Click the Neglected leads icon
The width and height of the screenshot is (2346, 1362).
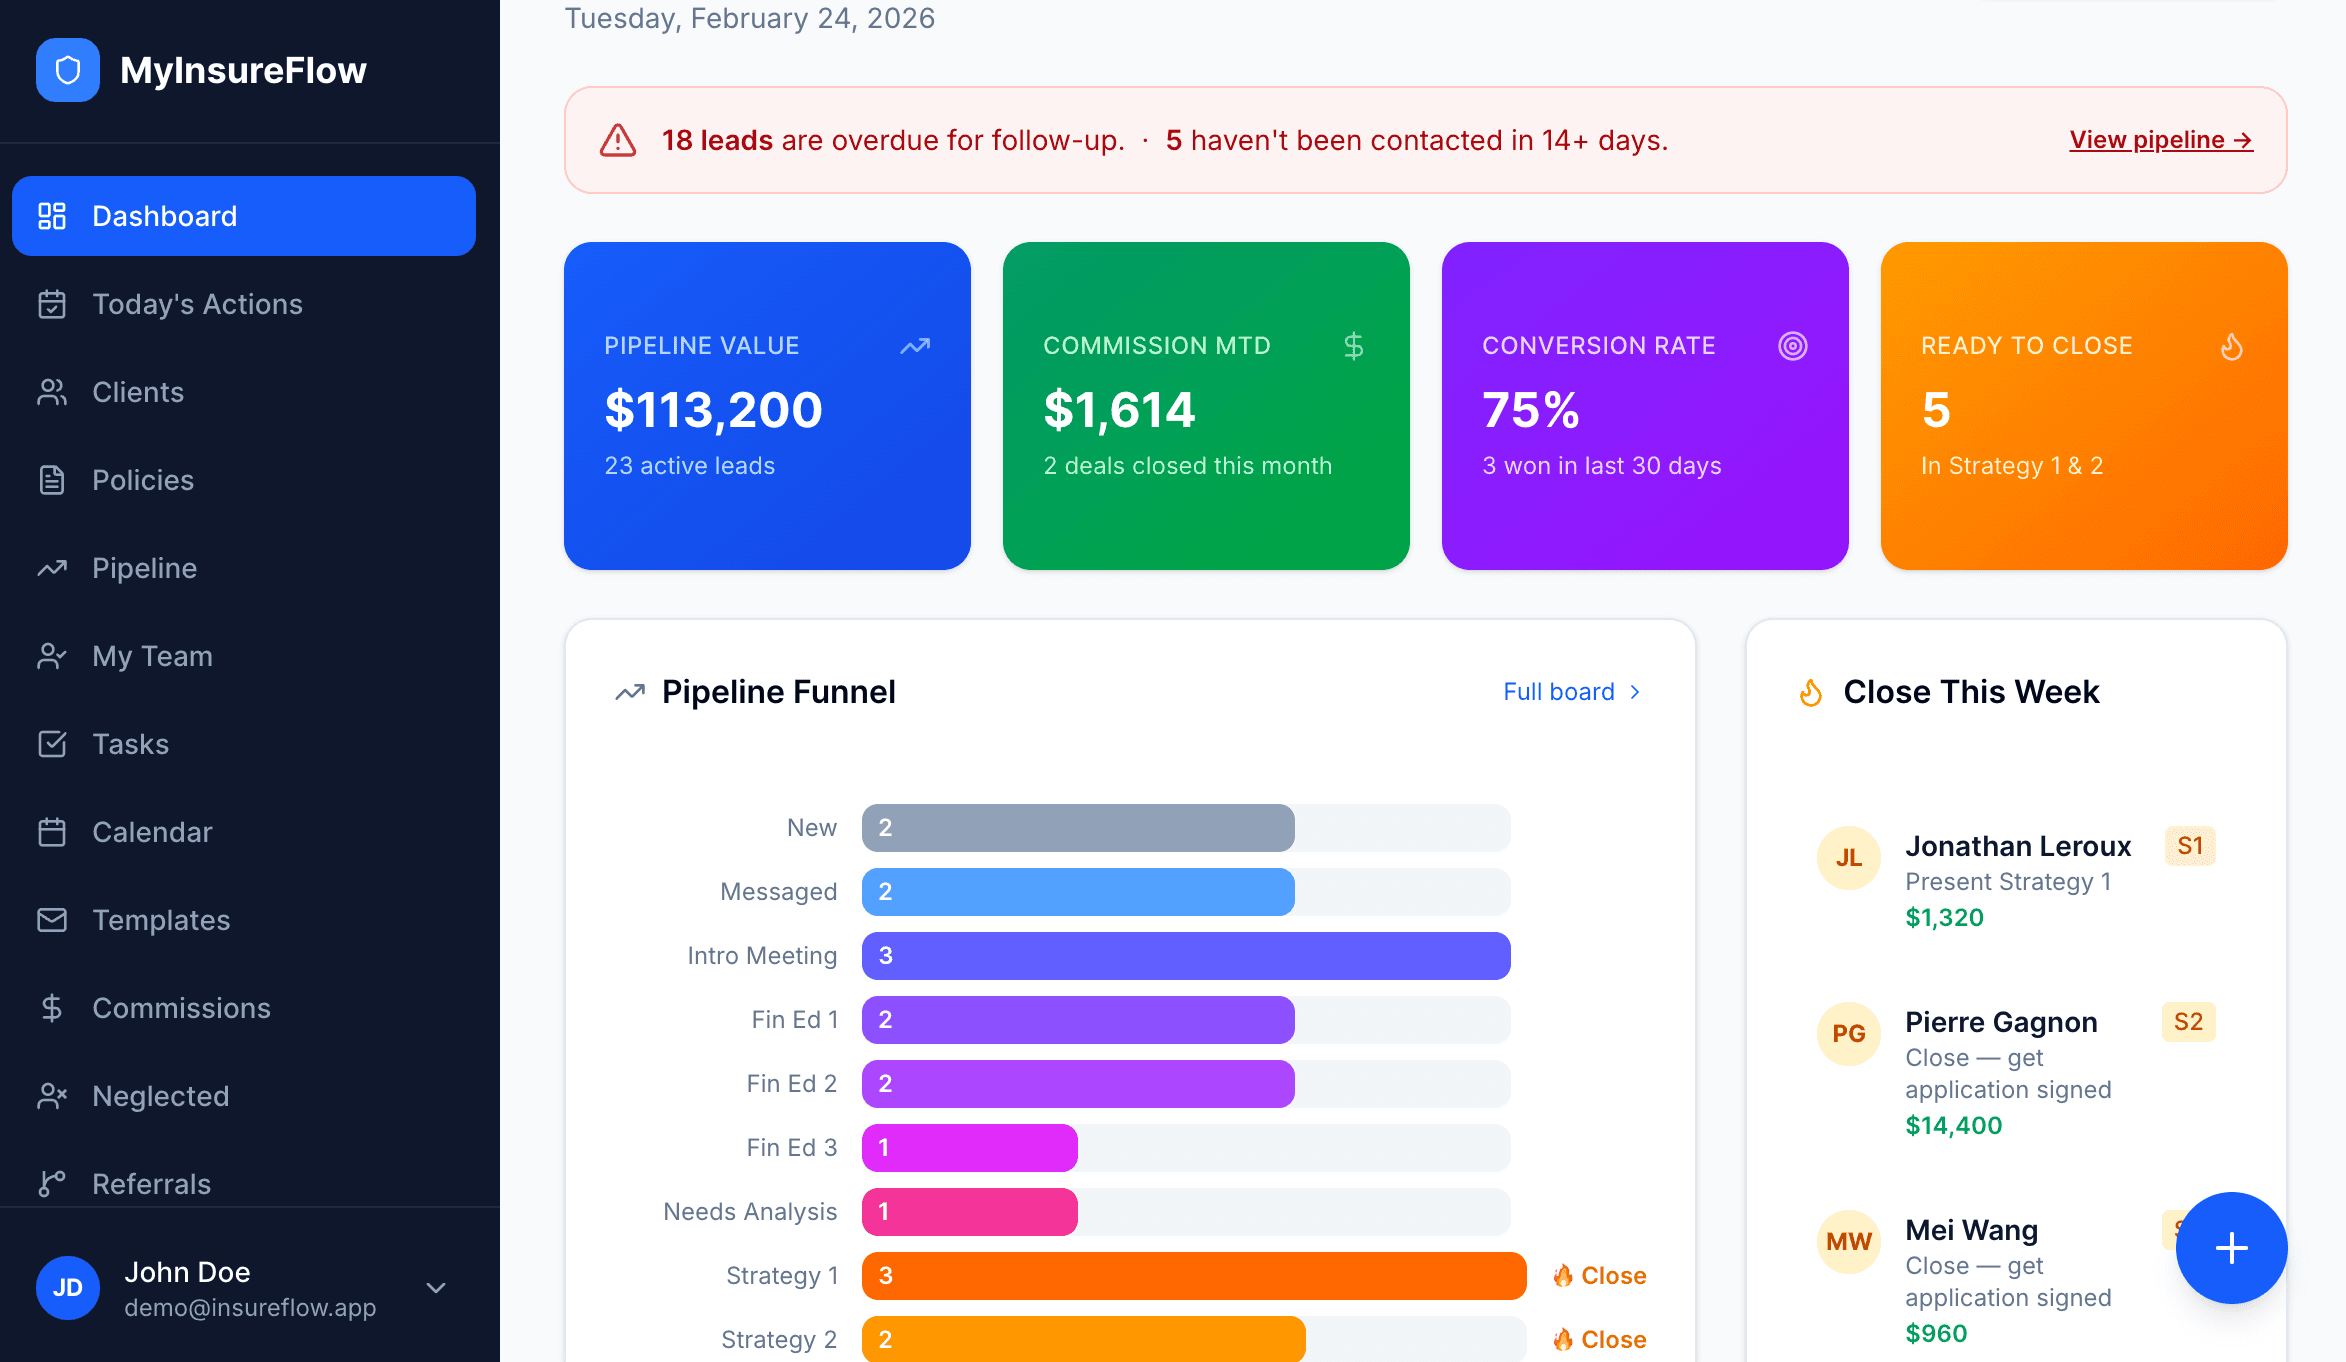click(52, 1095)
